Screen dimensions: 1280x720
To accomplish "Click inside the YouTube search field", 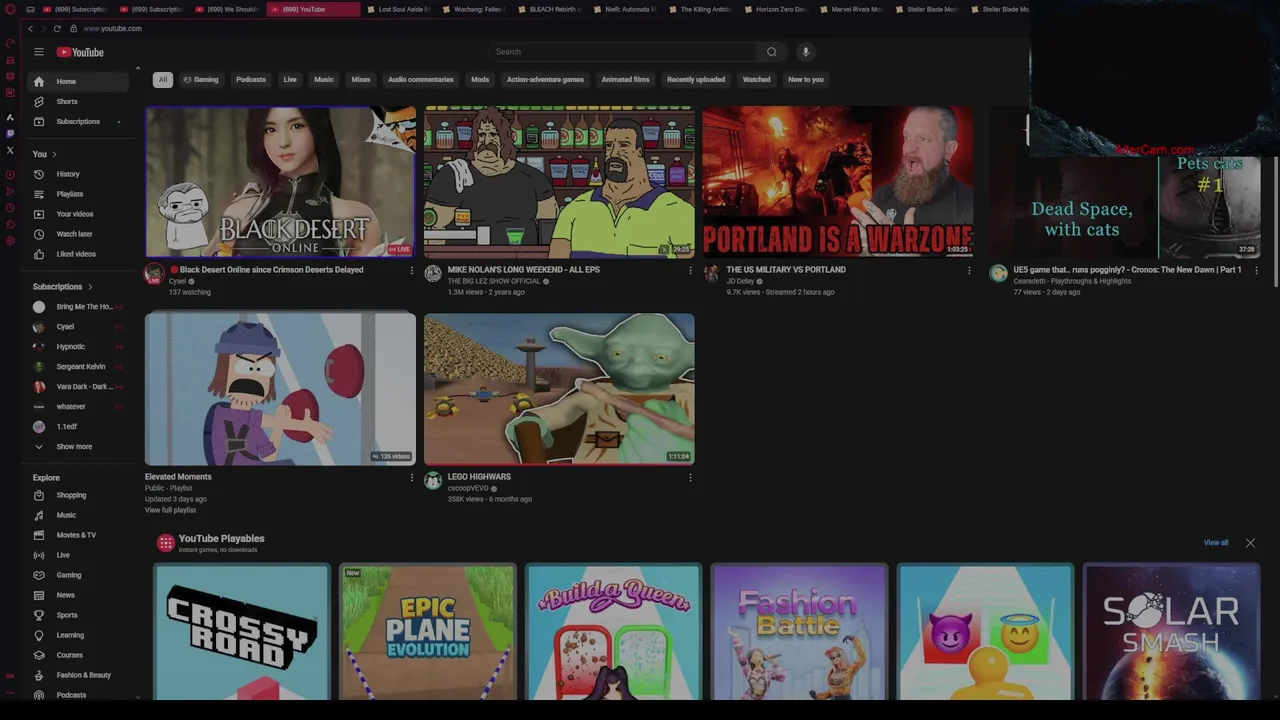I will (623, 52).
